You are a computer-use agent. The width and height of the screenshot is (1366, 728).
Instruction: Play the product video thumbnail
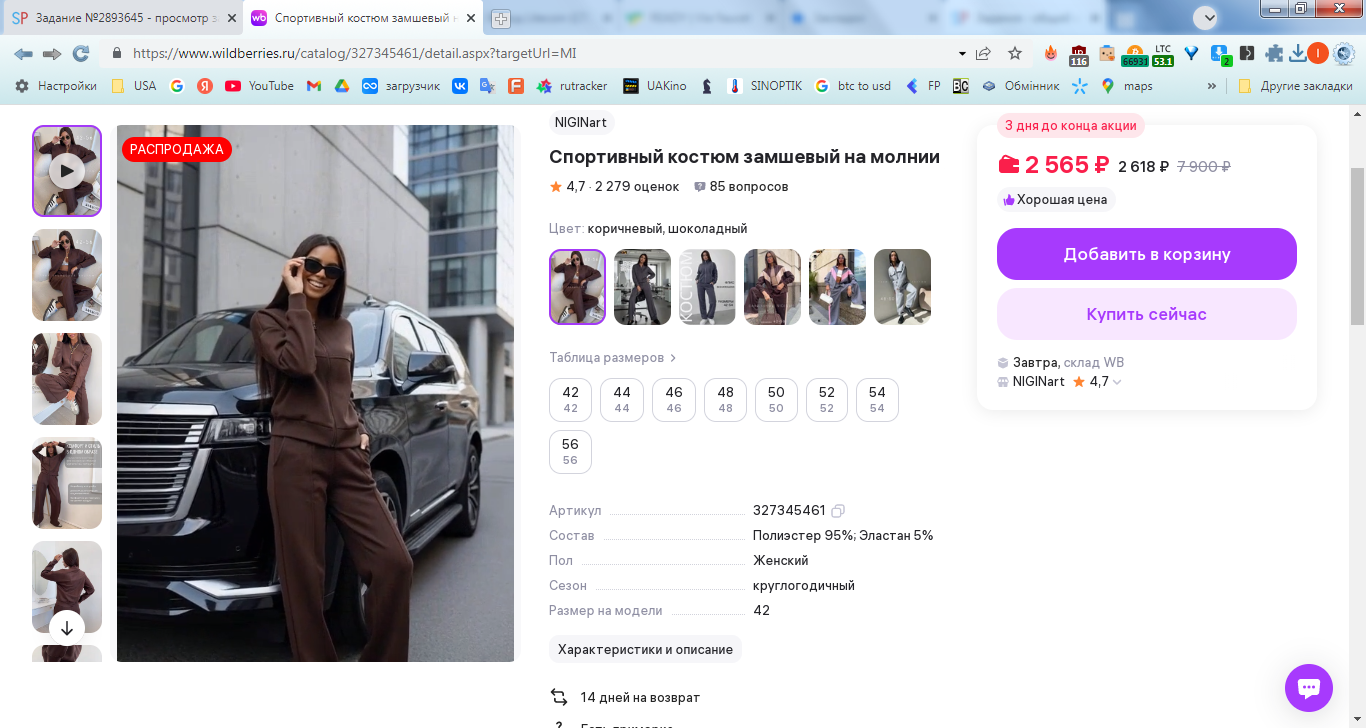[x=67, y=171]
